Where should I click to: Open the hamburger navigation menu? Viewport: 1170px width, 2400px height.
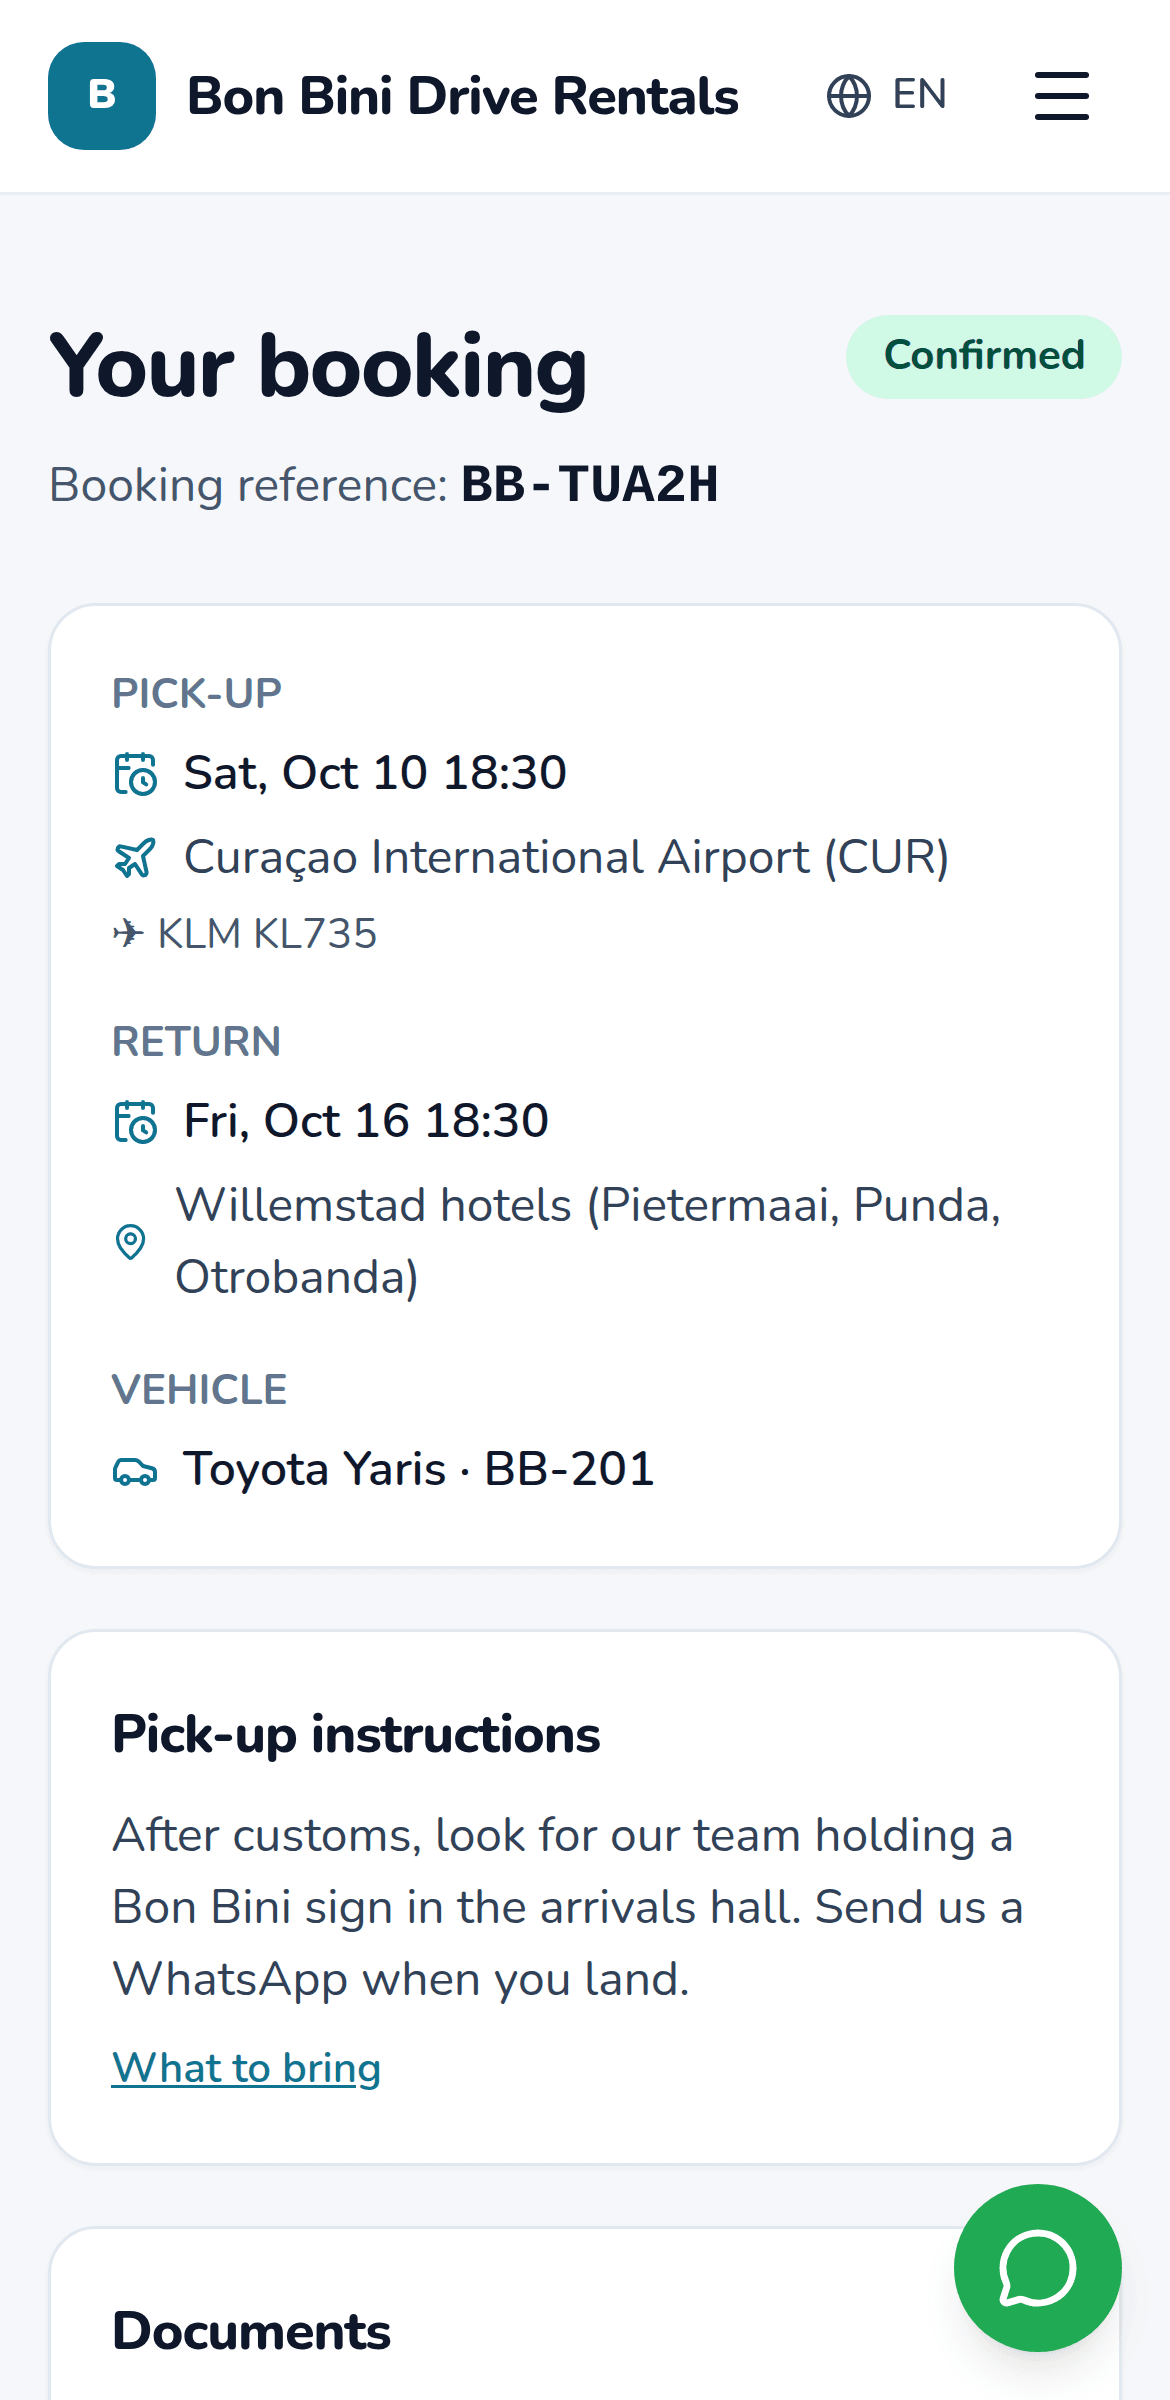[1061, 96]
